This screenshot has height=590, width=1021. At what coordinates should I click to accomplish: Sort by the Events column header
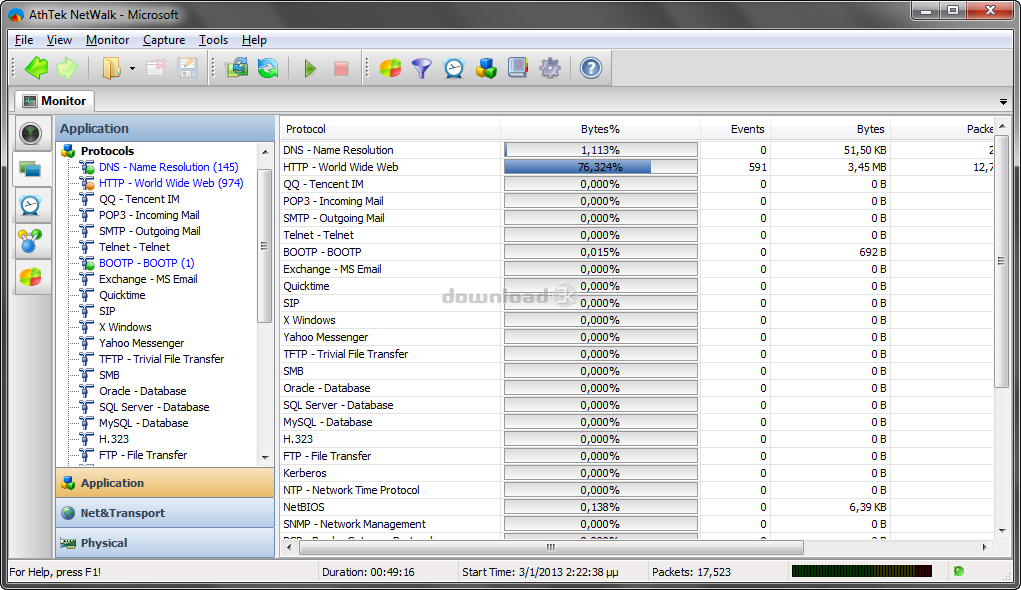tap(735, 129)
